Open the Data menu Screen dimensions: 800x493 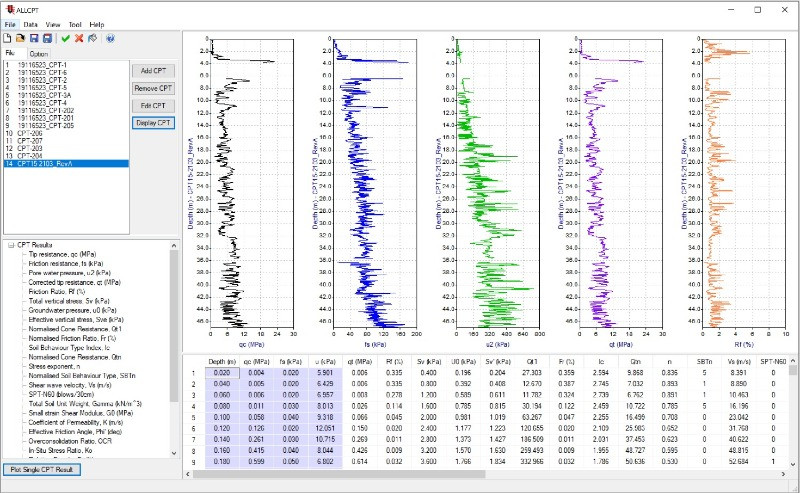pyautogui.click(x=30, y=24)
